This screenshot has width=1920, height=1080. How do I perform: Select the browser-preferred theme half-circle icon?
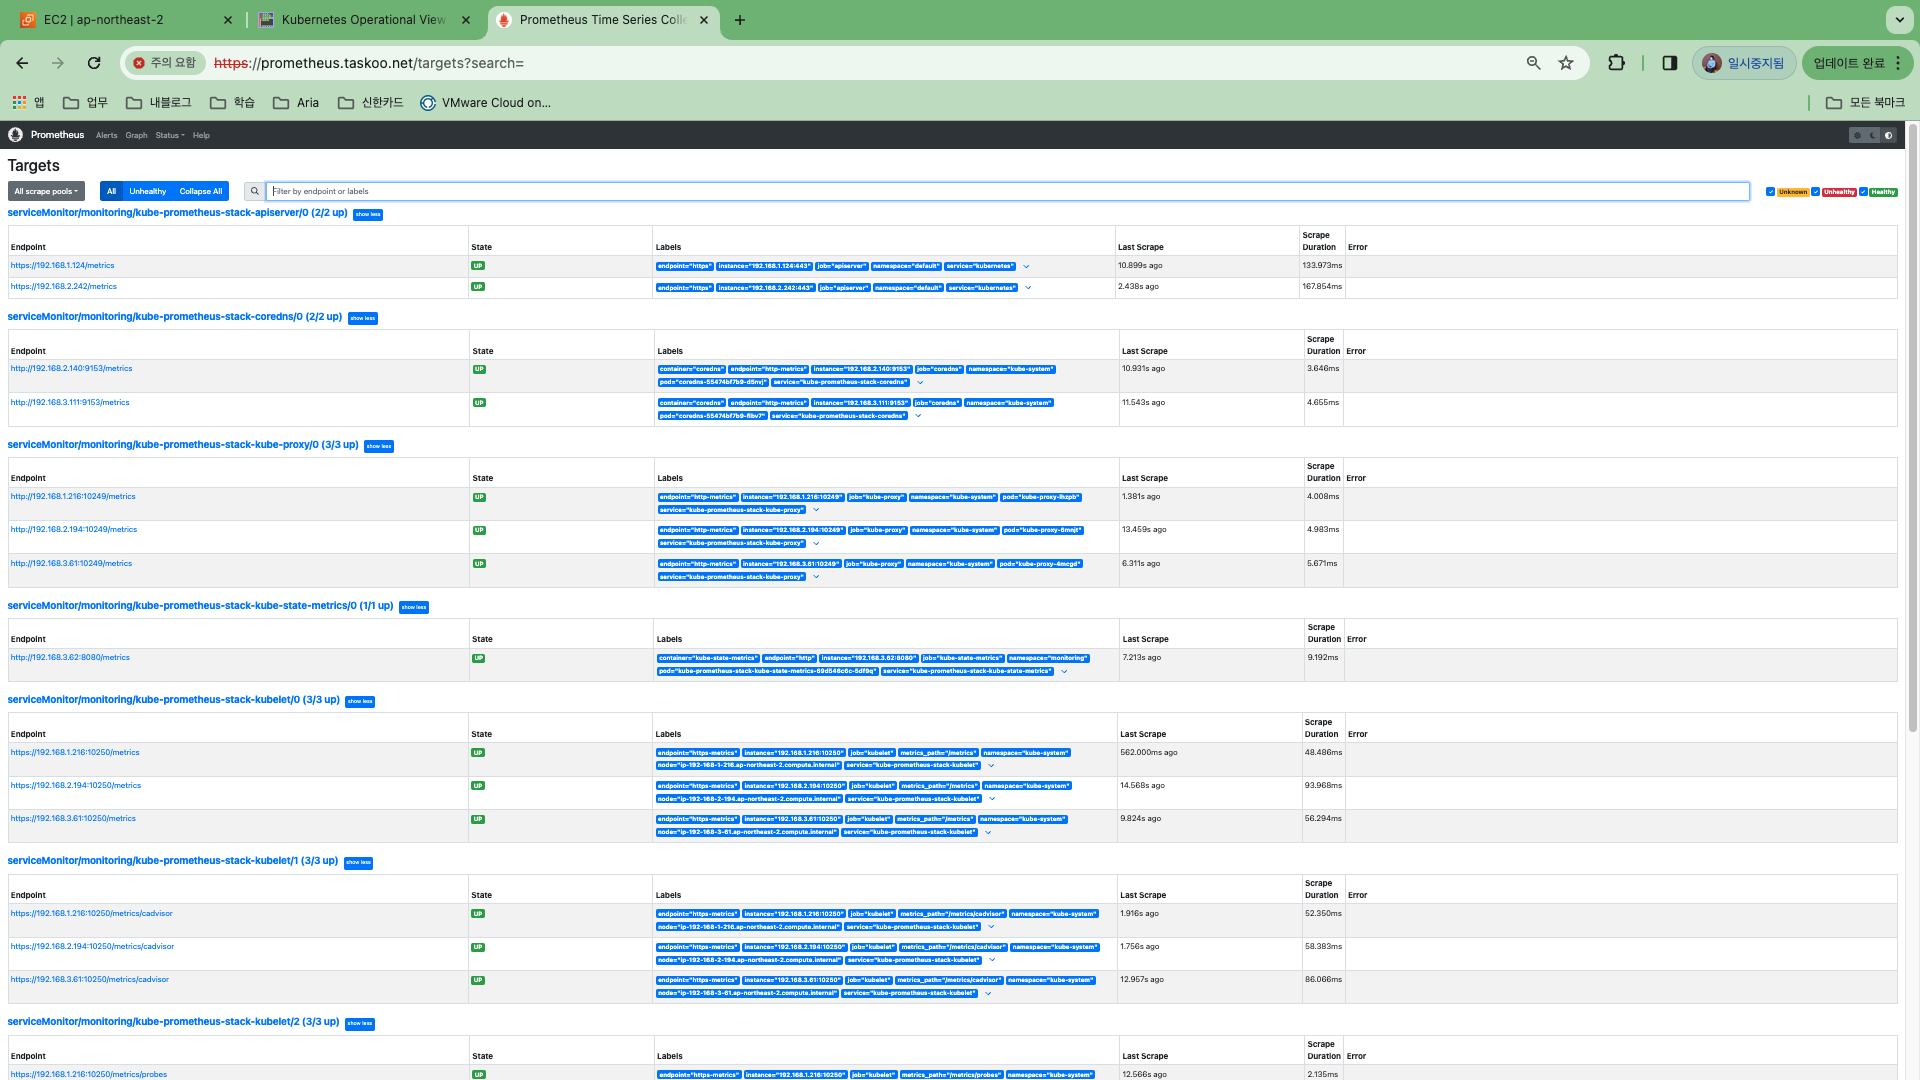click(x=1888, y=135)
